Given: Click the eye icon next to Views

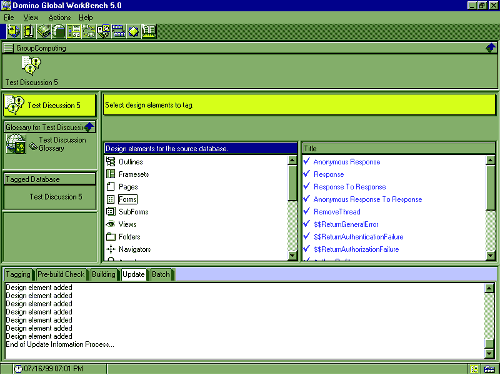Looking at the screenshot, I should point(110,224).
